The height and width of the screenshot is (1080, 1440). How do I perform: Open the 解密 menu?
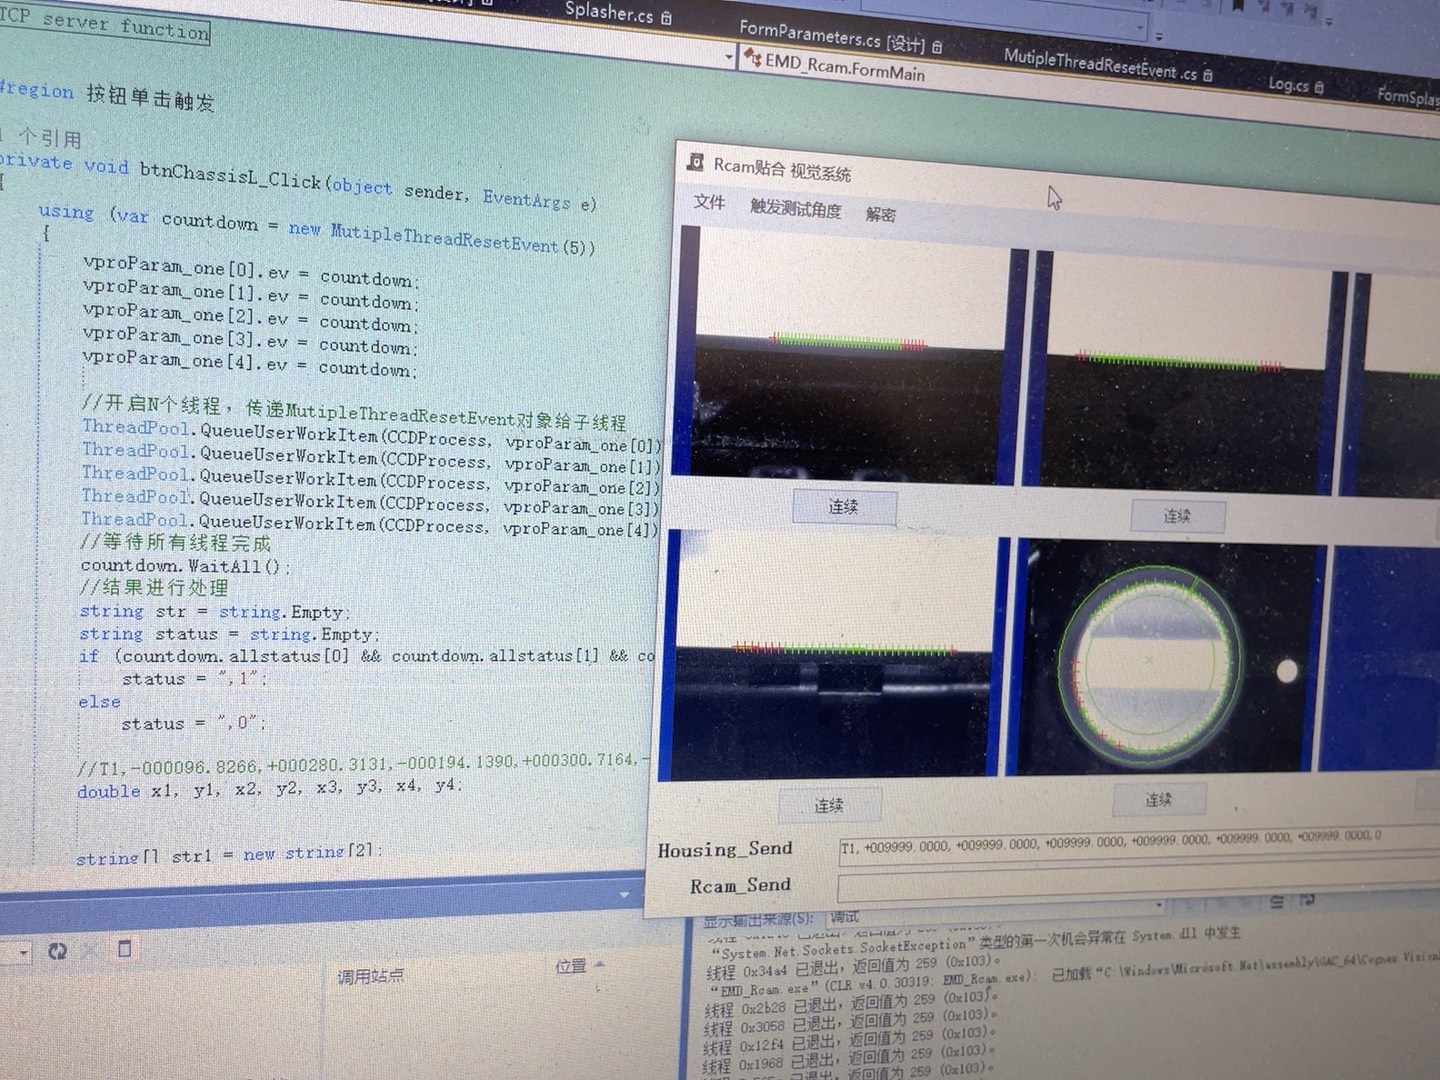[880, 214]
